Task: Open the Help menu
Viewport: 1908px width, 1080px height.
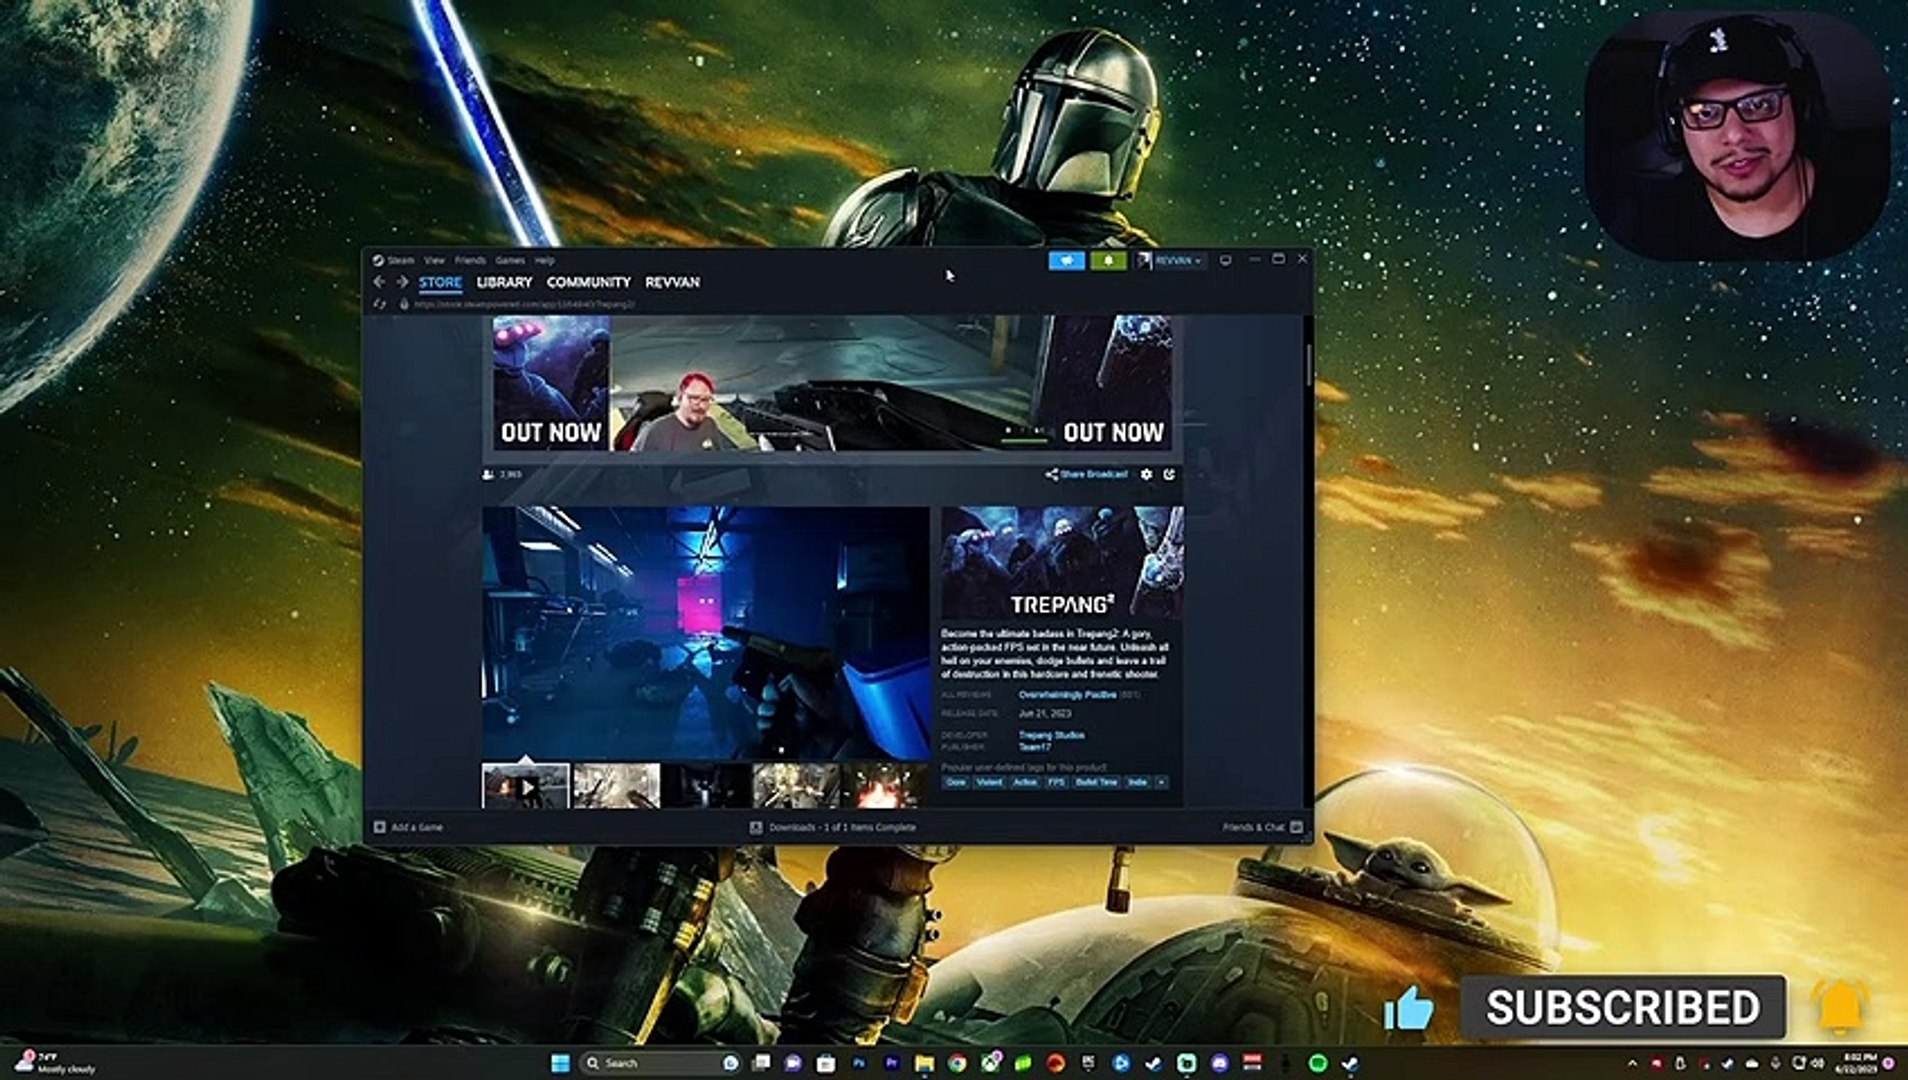Action: tap(544, 260)
